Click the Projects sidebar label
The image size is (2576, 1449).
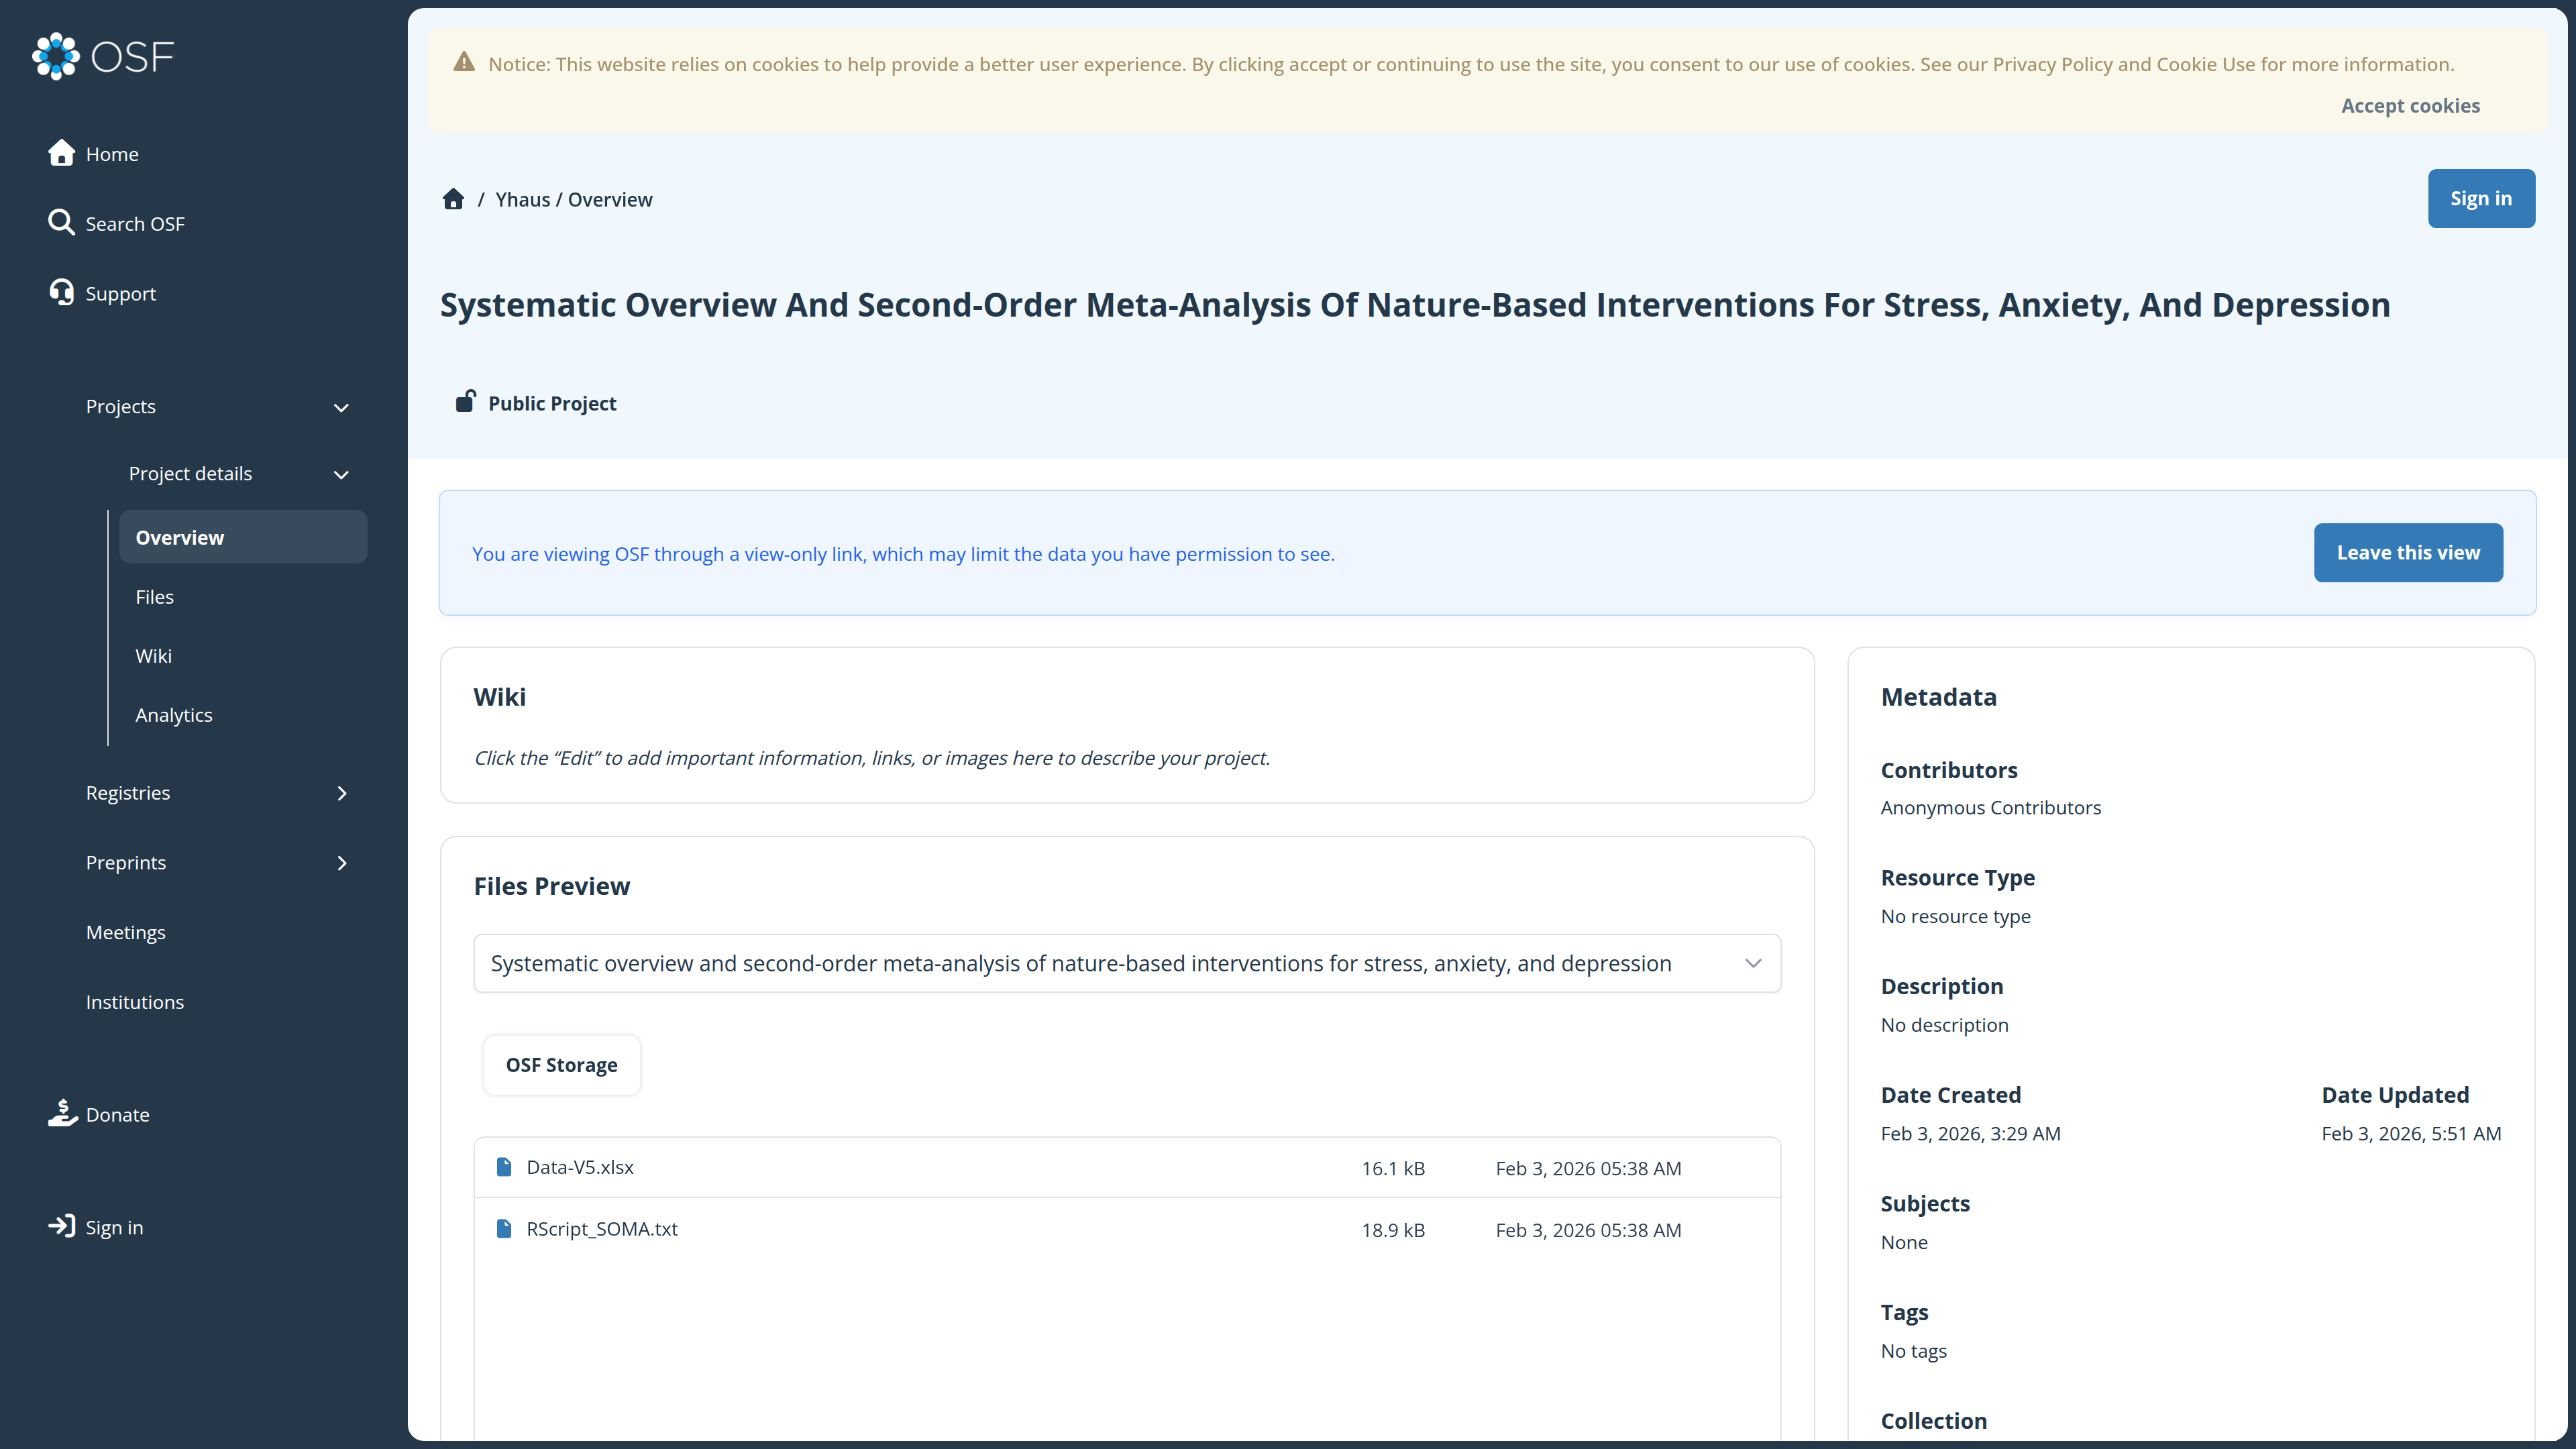[121, 407]
